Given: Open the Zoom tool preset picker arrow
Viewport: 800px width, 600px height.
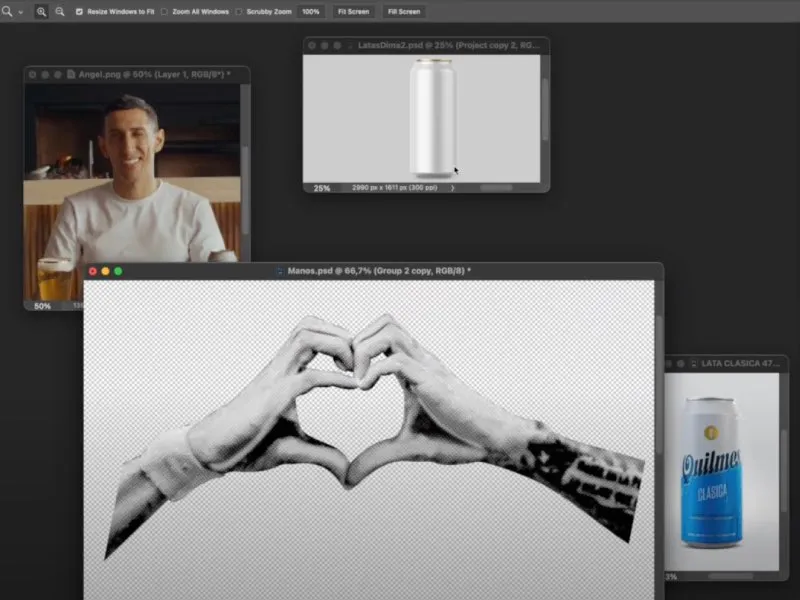Looking at the screenshot, I should [x=20, y=12].
